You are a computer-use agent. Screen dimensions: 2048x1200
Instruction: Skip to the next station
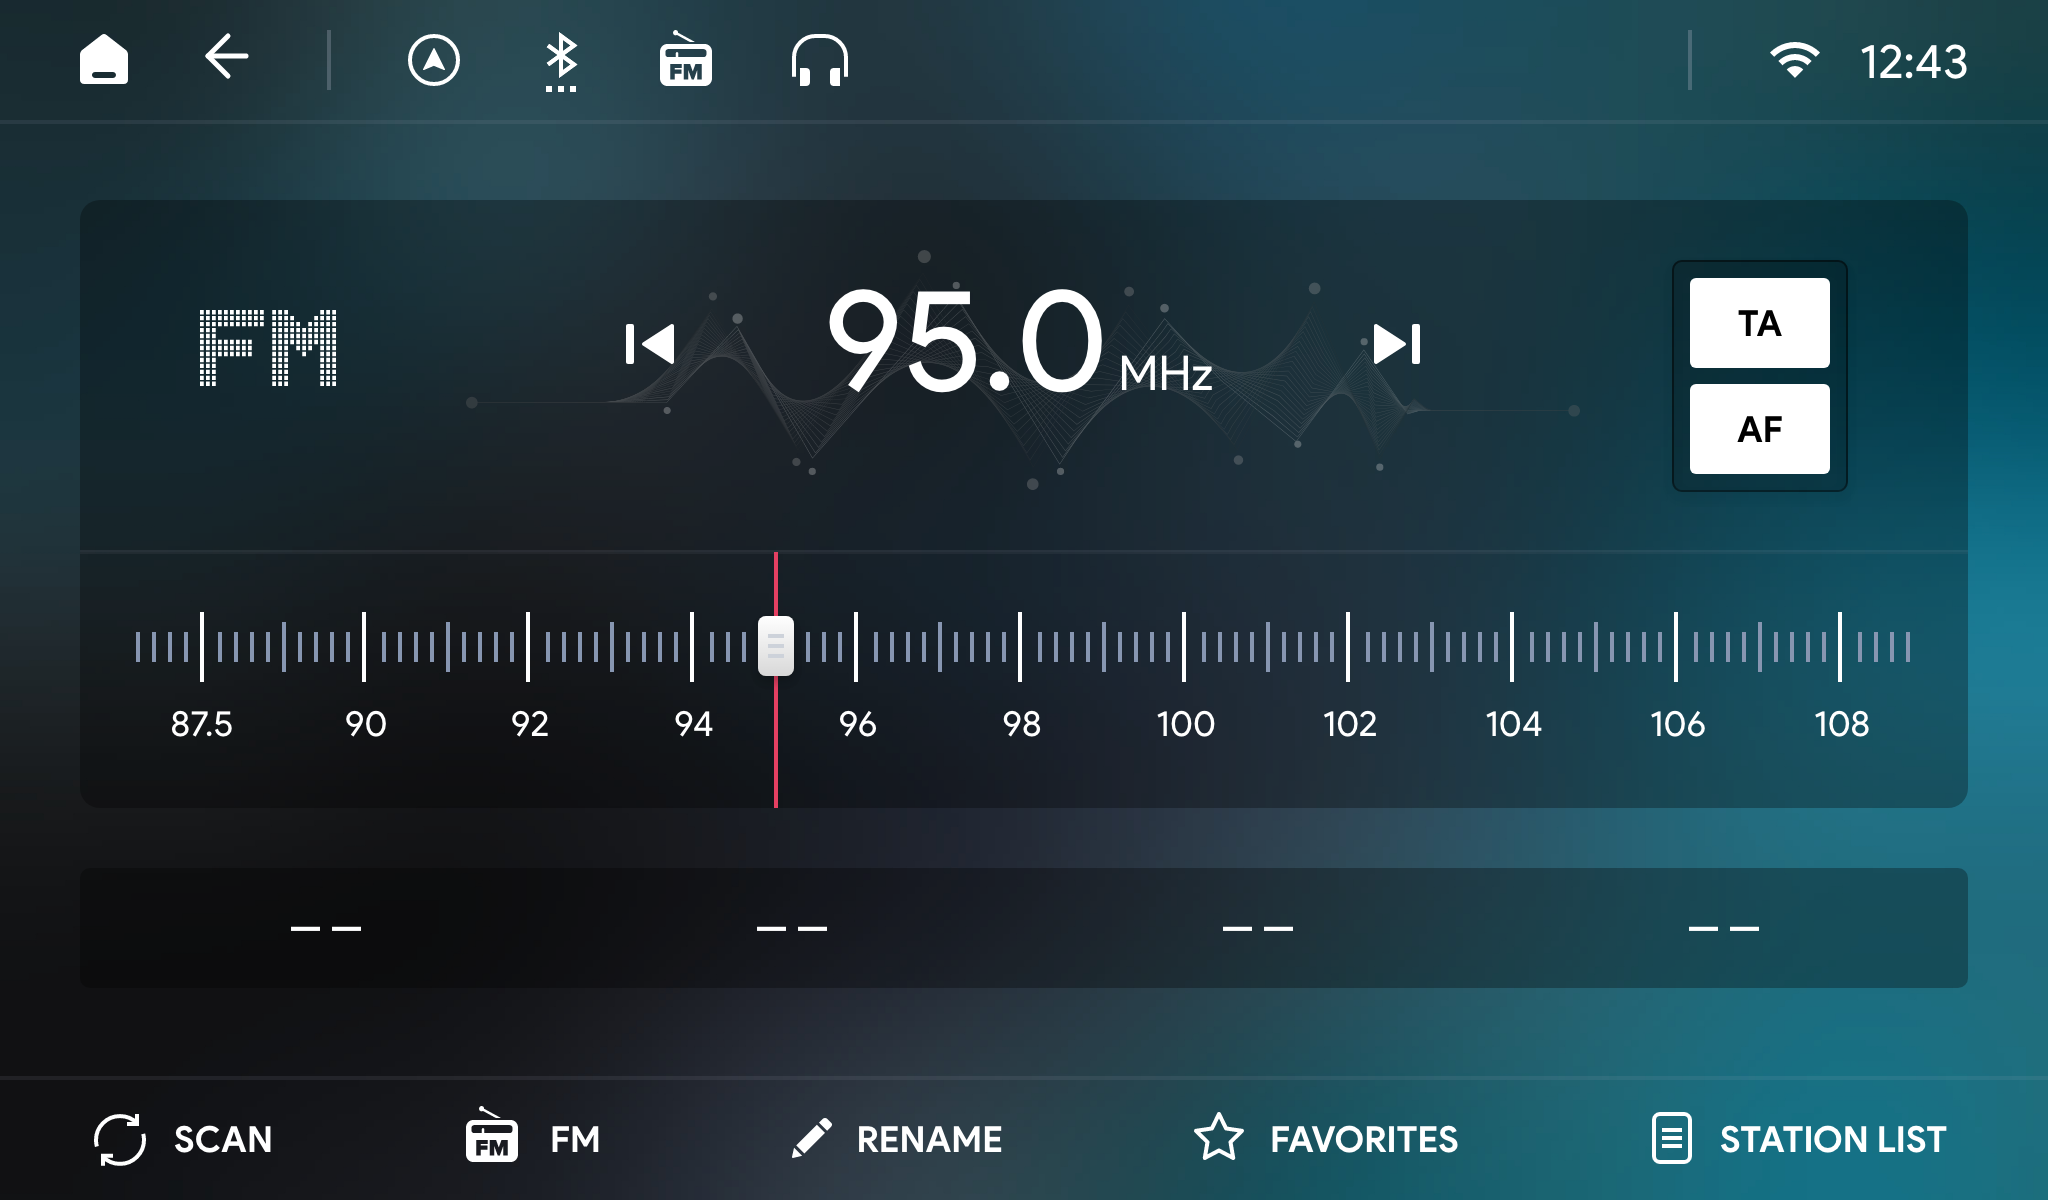click(x=1397, y=344)
